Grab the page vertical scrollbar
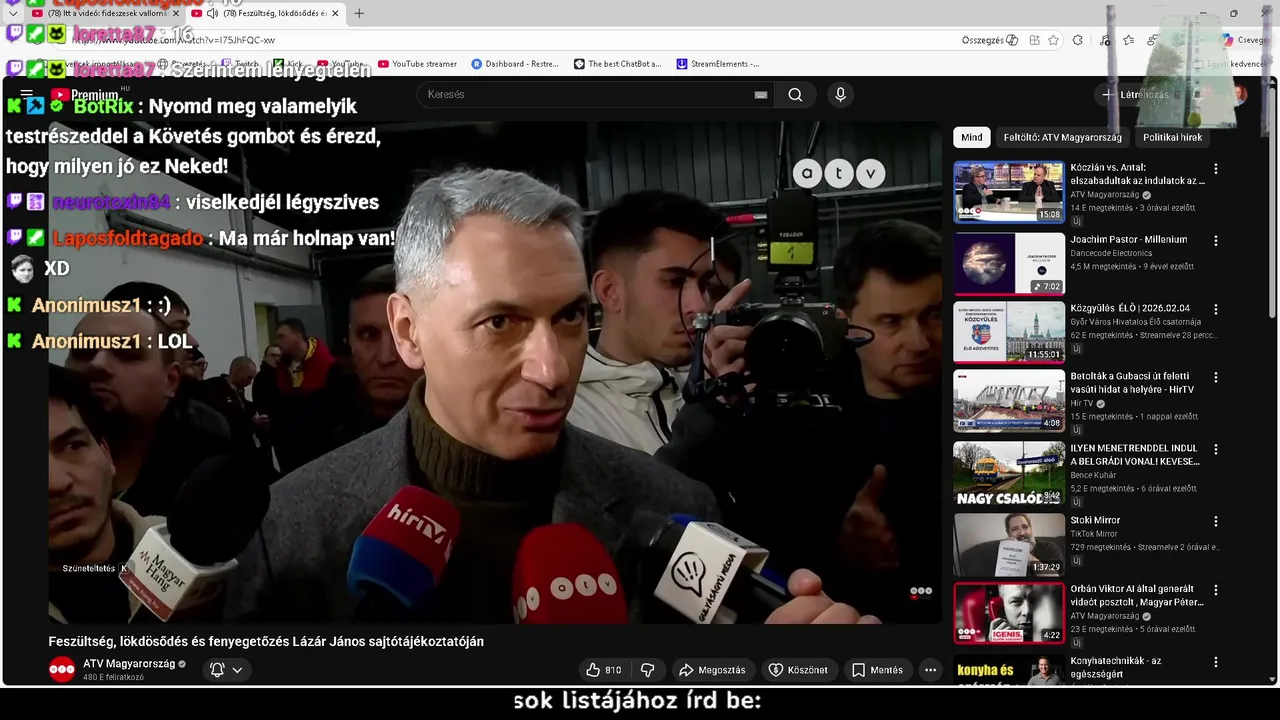Image resolution: width=1280 pixels, height=720 pixels. [x=1273, y=200]
